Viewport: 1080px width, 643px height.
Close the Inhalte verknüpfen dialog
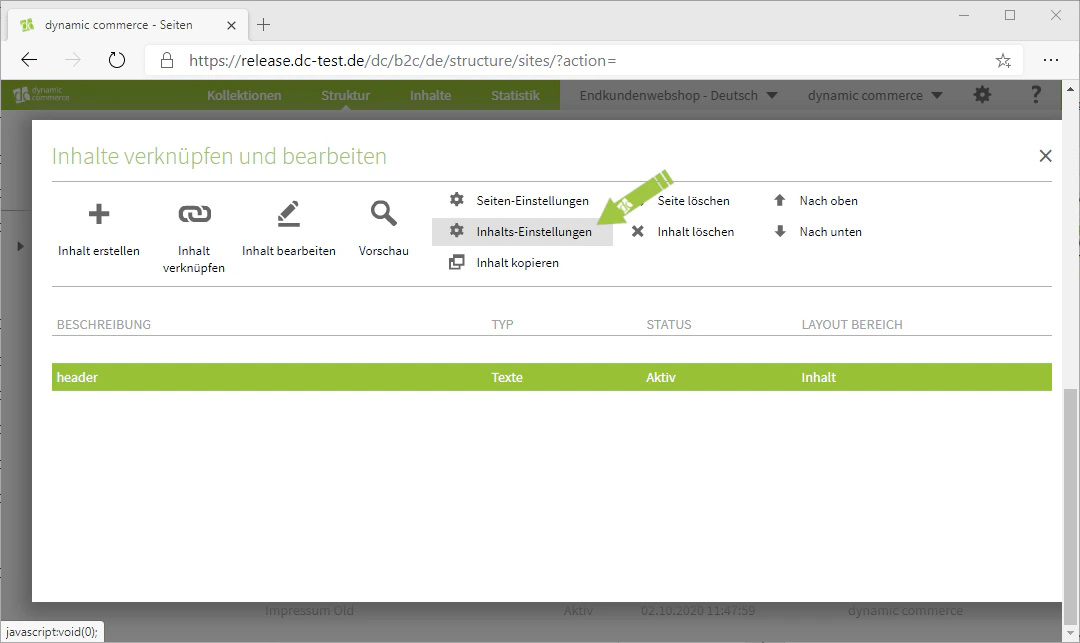click(1046, 156)
